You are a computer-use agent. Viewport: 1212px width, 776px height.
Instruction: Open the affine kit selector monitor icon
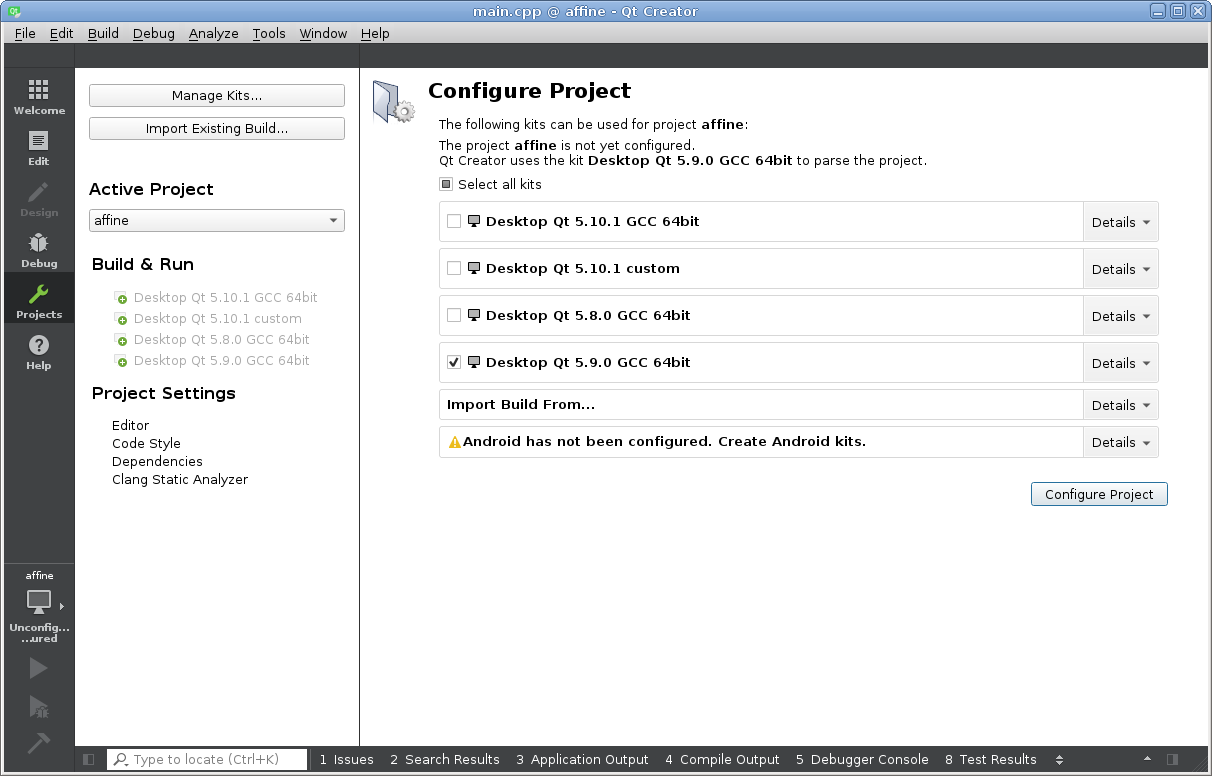[x=39, y=602]
